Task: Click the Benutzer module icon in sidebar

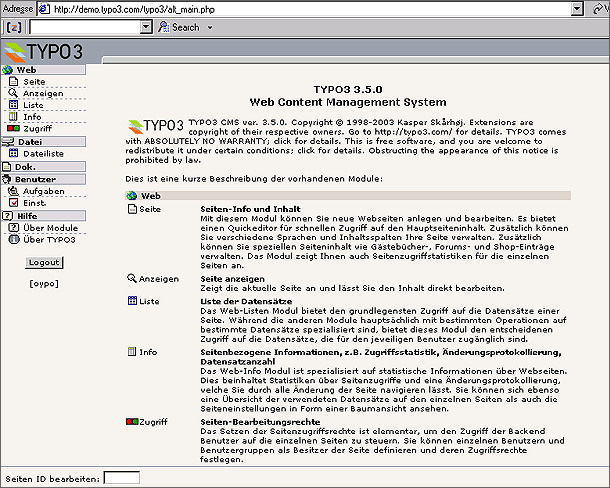Action: click(7, 179)
